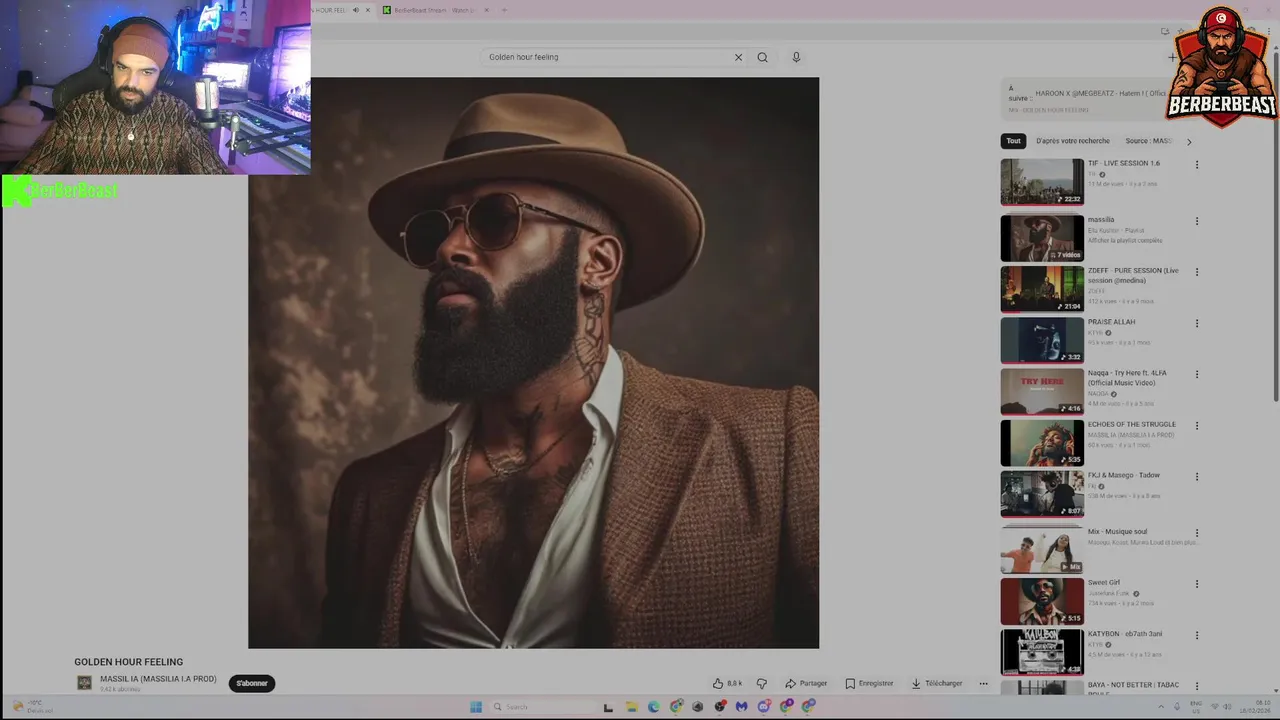Clear the search box with X icon
The width and height of the screenshot is (1280, 720).
(x=738, y=57)
